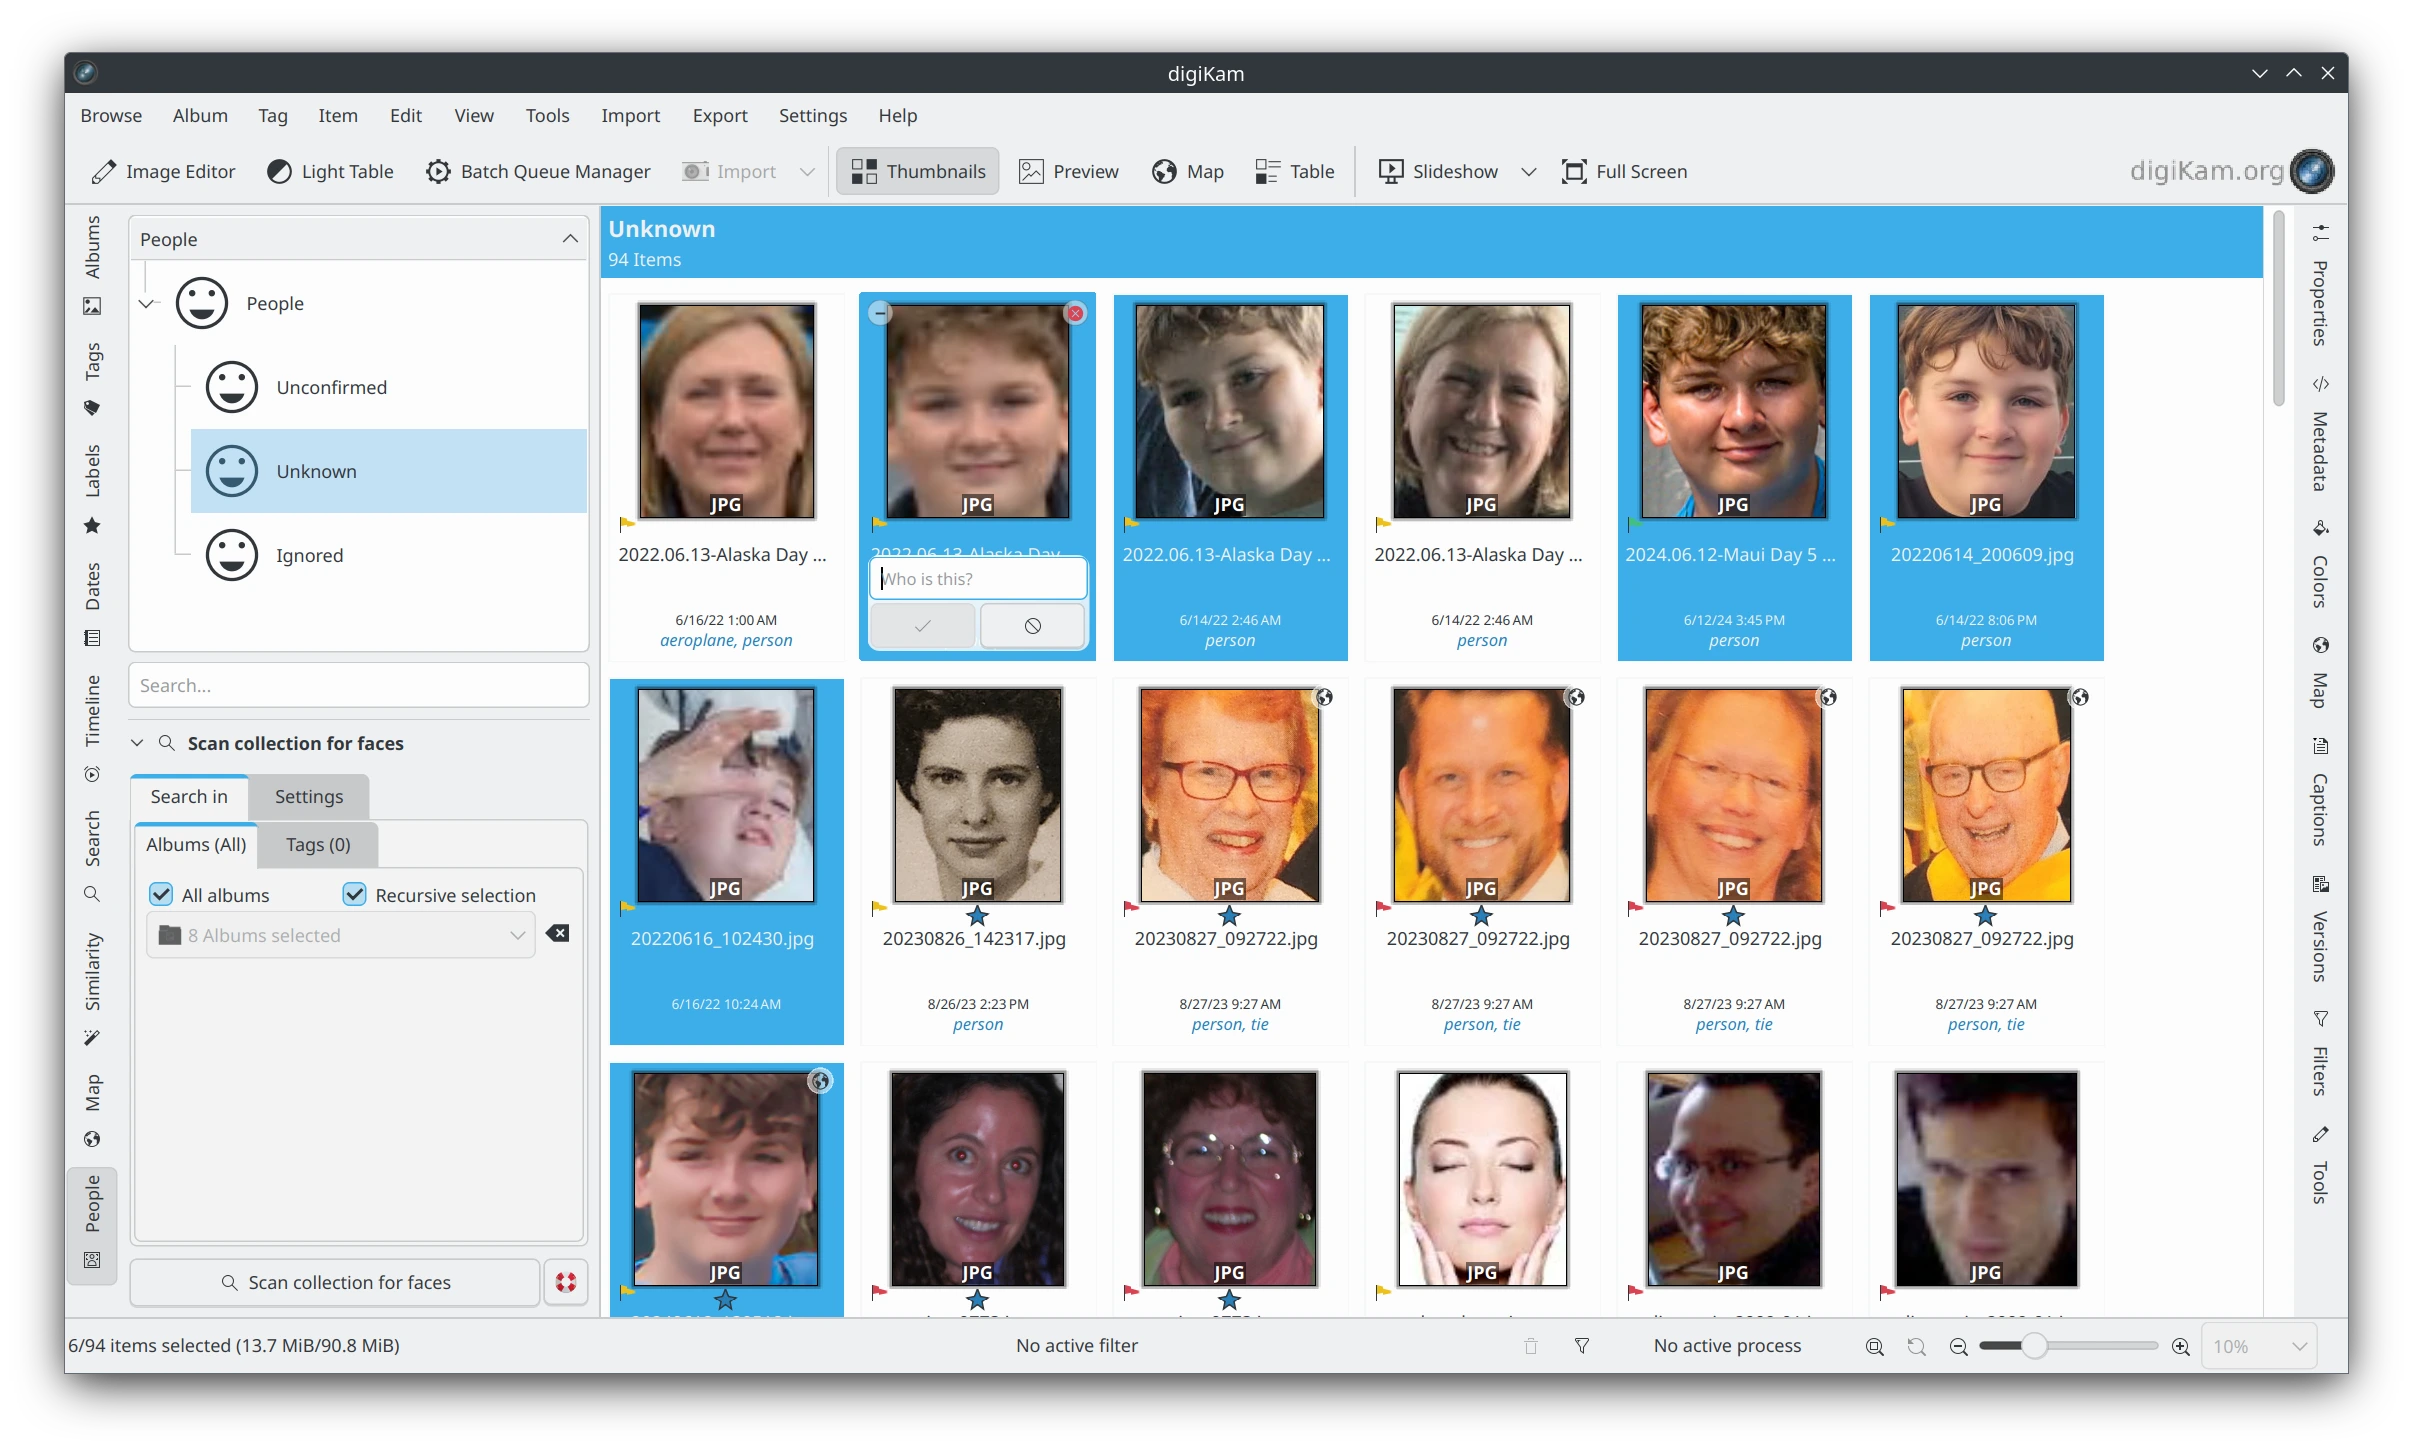Select the Unconfirmed people tag
The image size is (2413, 1450).
point(331,387)
